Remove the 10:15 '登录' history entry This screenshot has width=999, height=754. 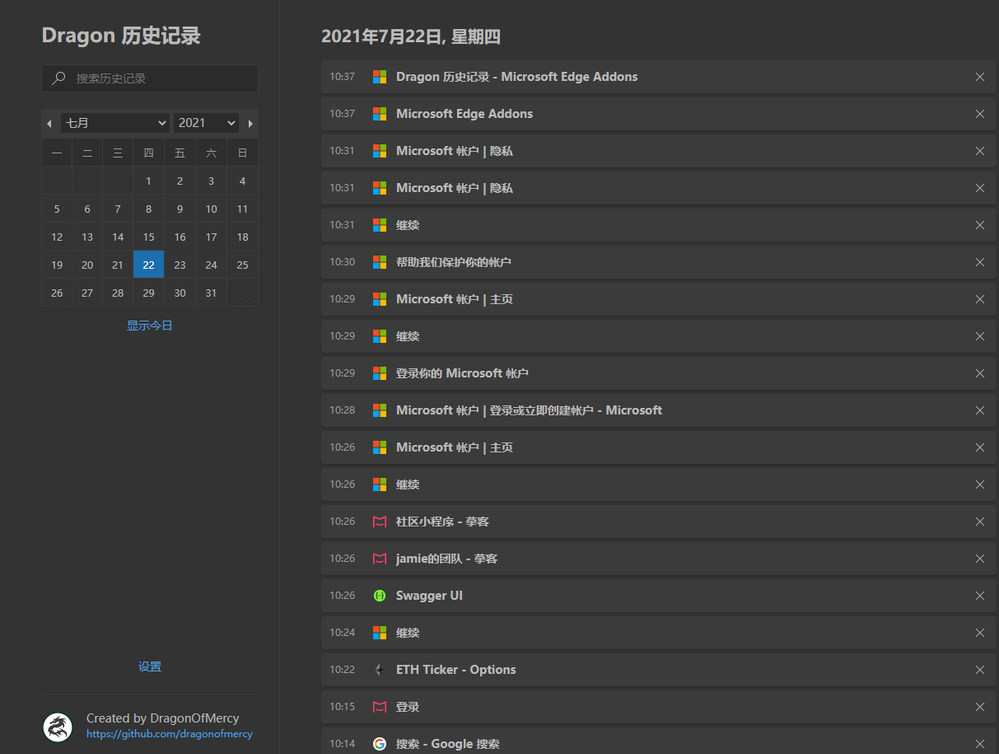[x=979, y=707]
